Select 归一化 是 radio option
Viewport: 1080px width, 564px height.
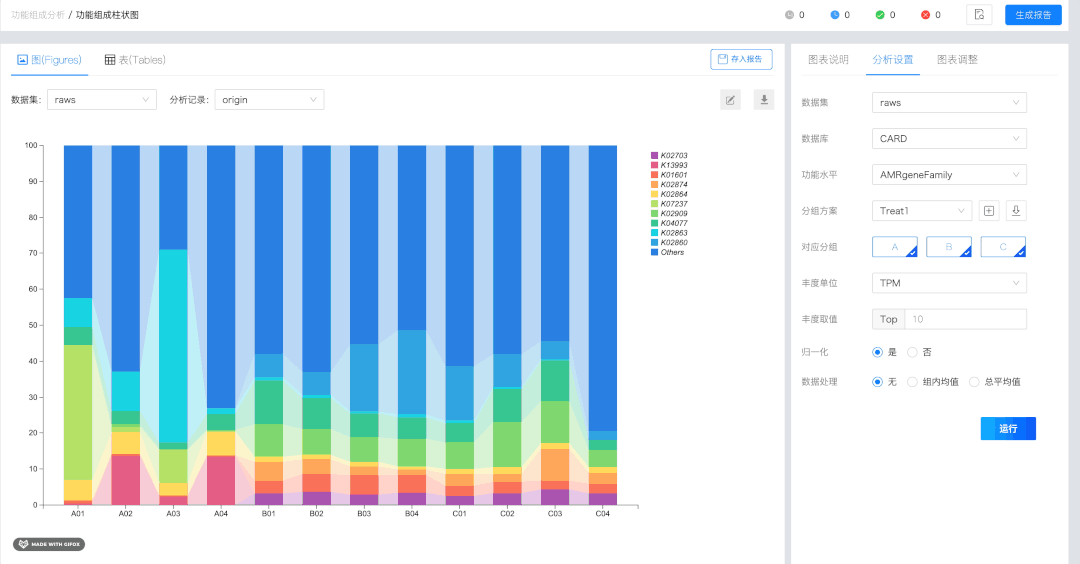tap(878, 352)
